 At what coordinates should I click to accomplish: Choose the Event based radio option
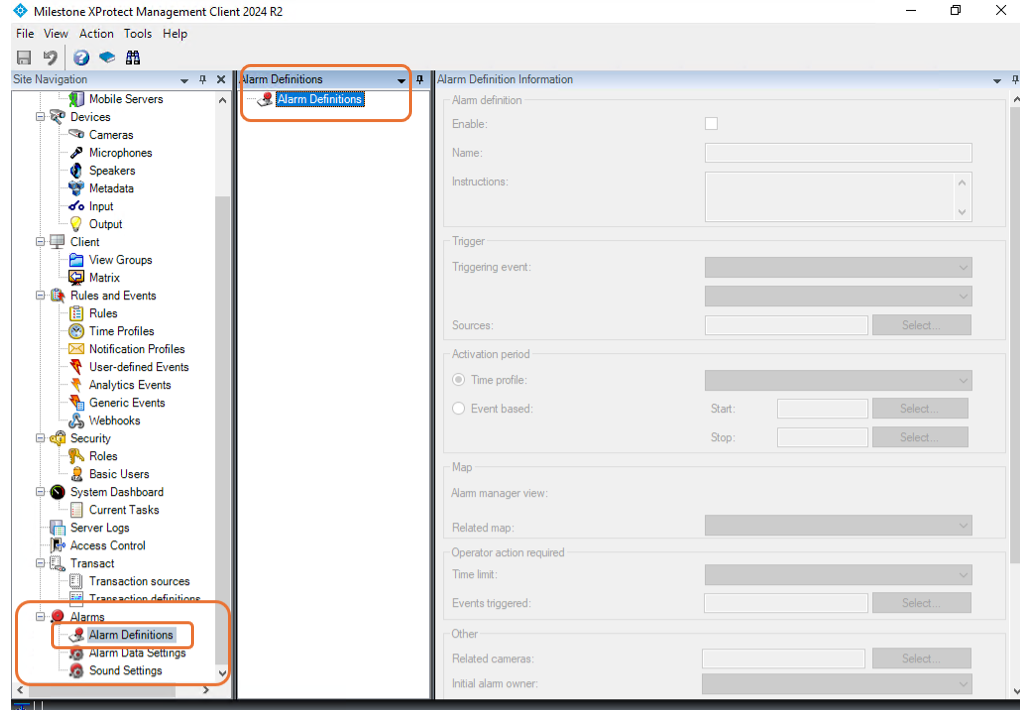[459, 409]
